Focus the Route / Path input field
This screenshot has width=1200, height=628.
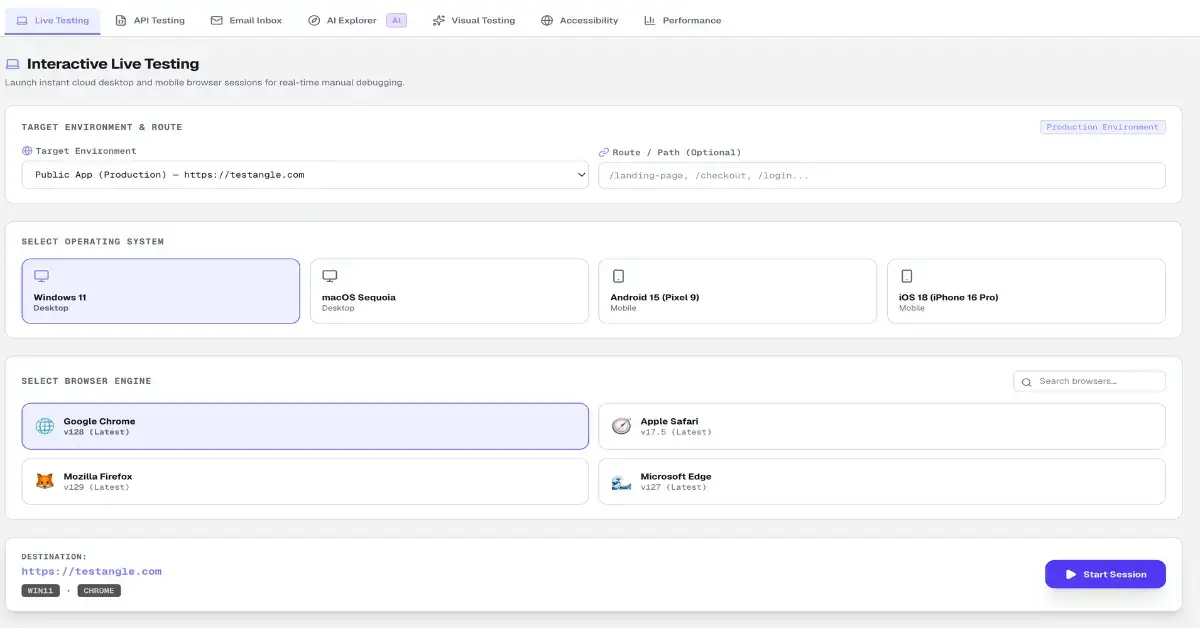[x=882, y=175]
